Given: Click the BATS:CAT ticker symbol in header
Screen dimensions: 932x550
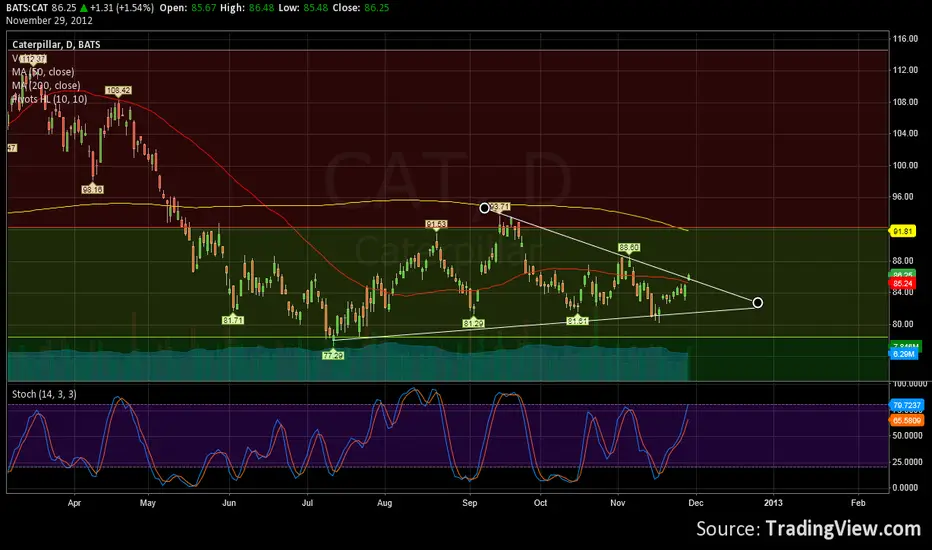Looking at the screenshot, I should tap(27, 8).
